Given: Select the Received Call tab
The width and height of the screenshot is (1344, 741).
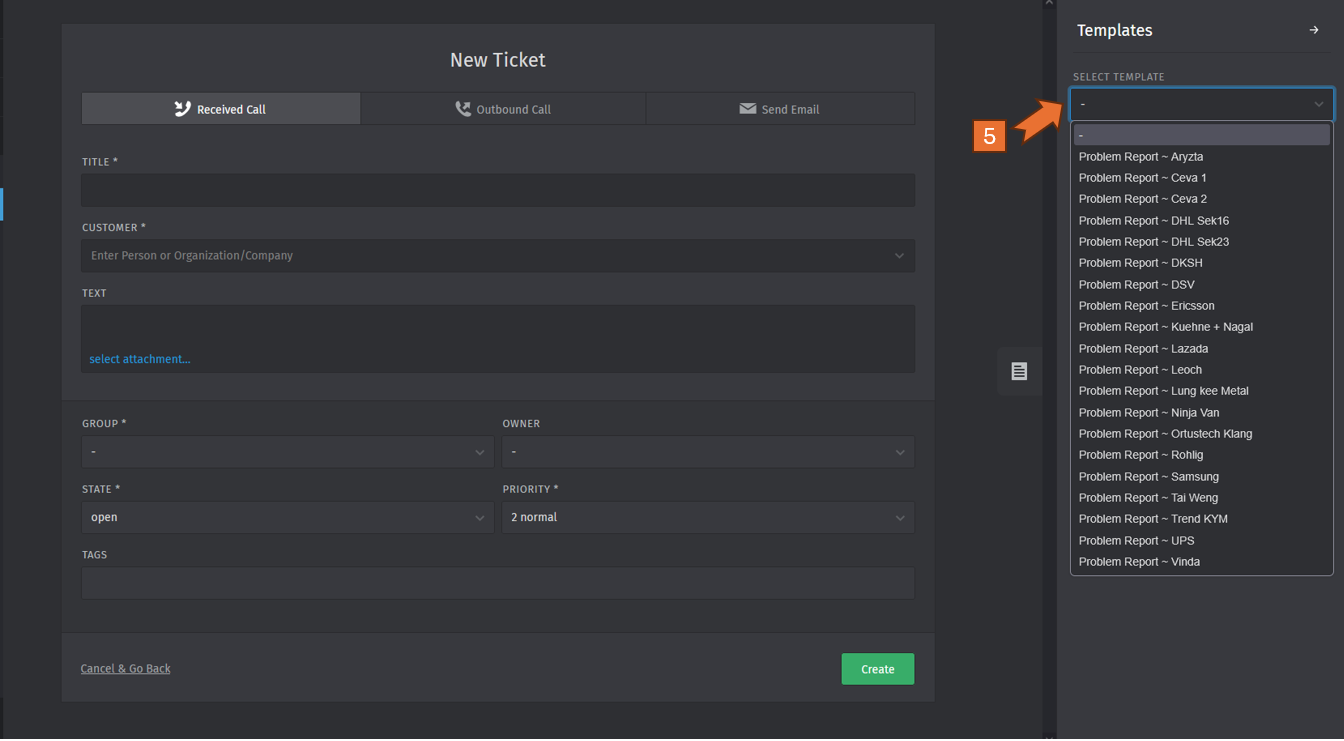Looking at the screenshot, I should tap(221, 109).
